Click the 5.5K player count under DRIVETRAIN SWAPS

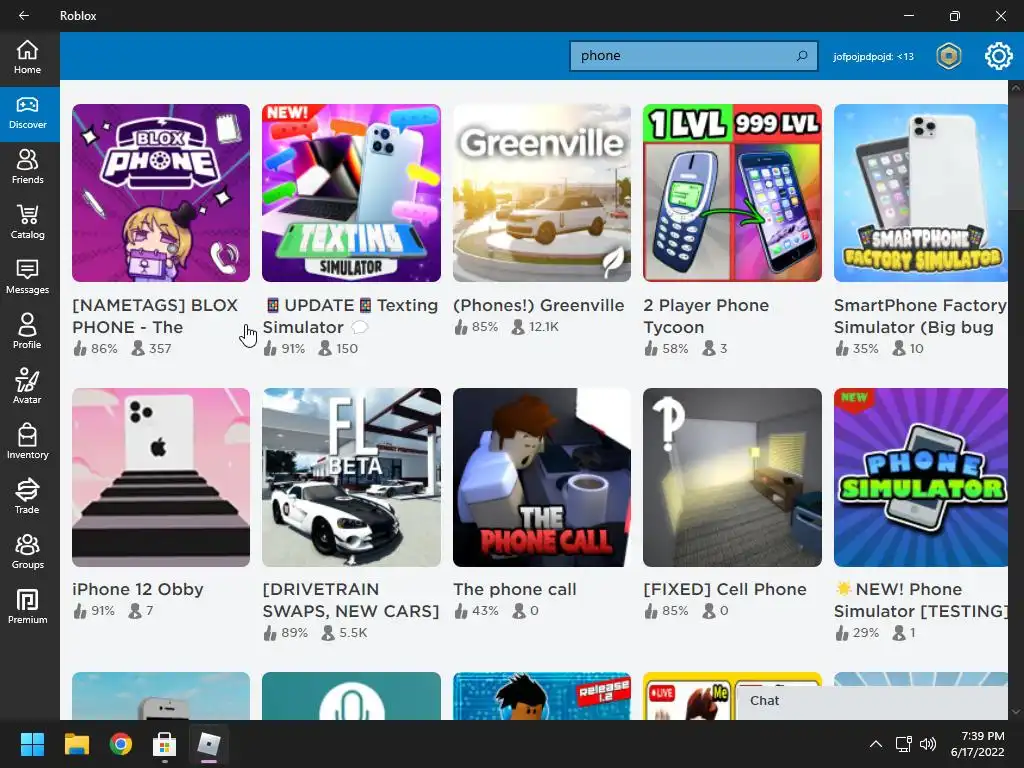tap(344, 633)
